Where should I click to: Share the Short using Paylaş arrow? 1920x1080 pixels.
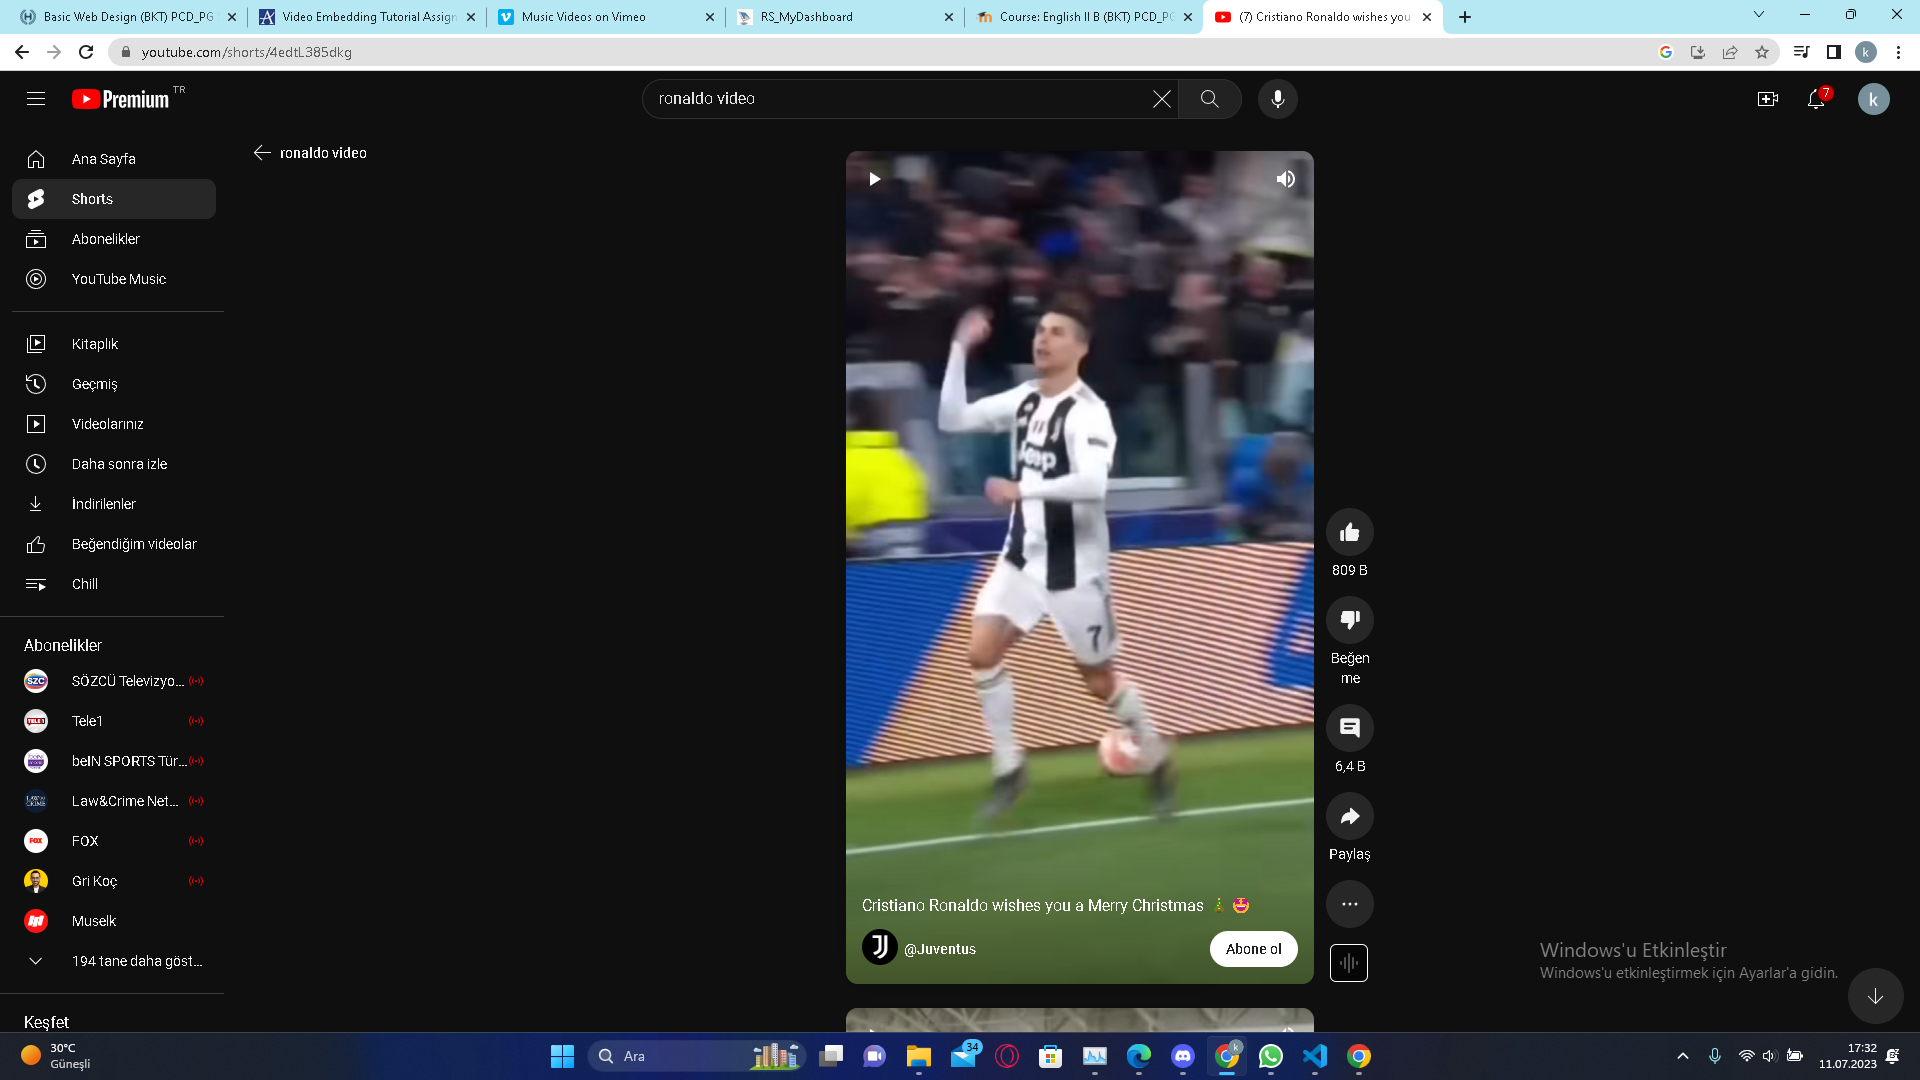1349,816
